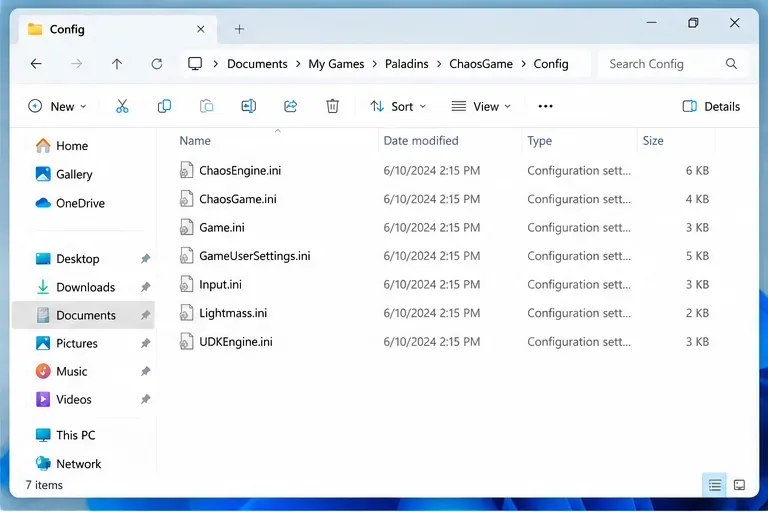Click chevron before Documents in breadcrumb

(x=216, y=64)
